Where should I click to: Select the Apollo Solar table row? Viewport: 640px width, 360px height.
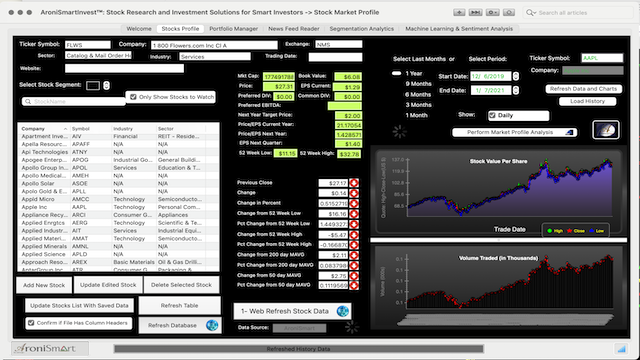coord(118,183)
